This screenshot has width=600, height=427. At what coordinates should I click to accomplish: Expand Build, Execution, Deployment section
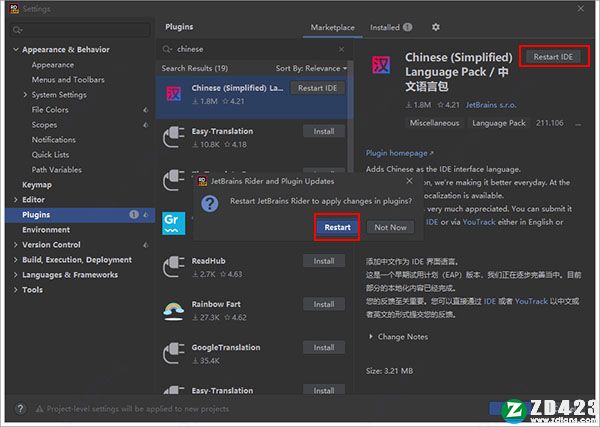coord(16,260)
